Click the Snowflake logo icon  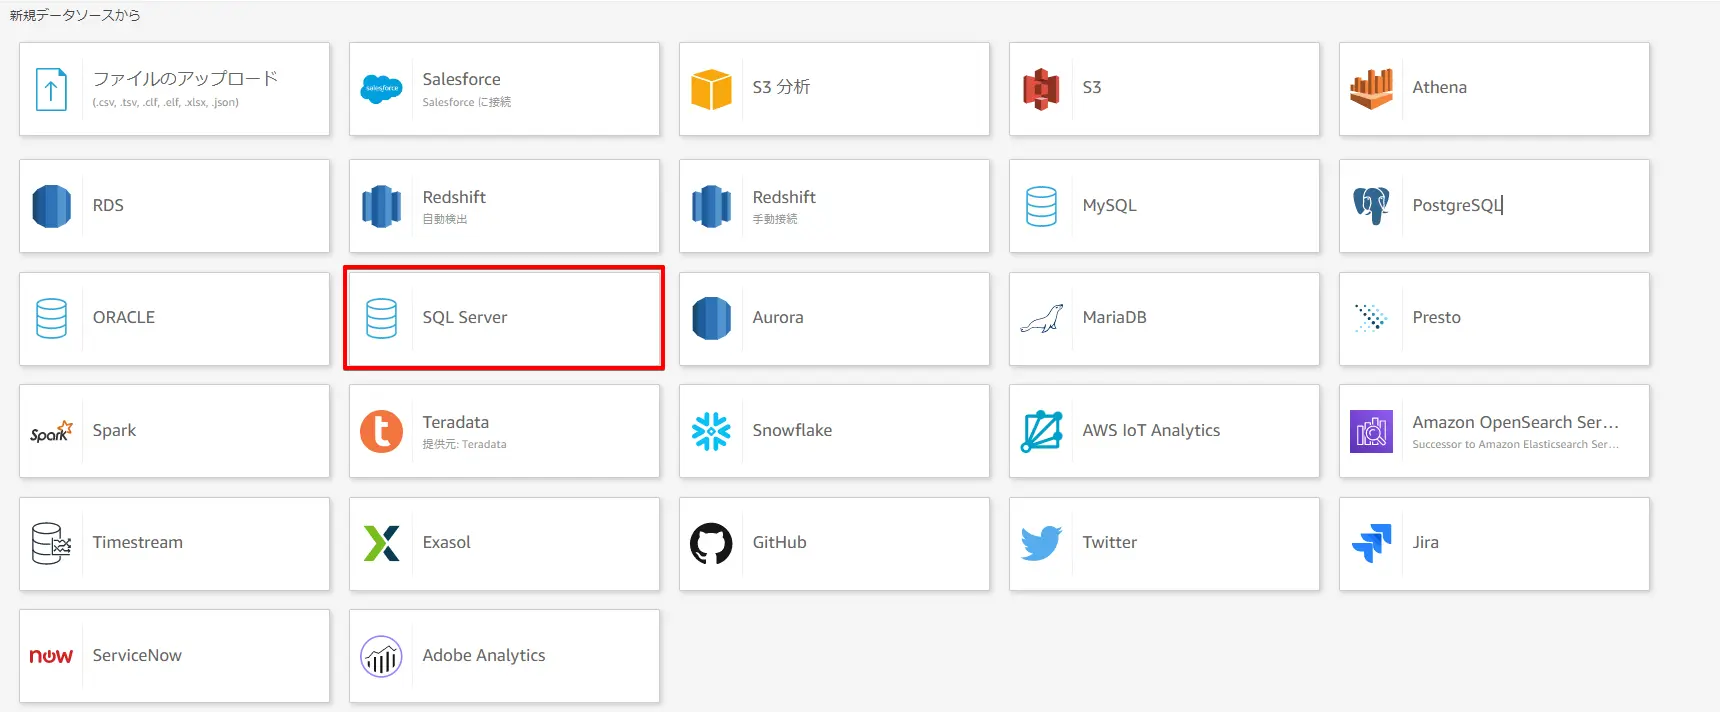click(711, 431)
